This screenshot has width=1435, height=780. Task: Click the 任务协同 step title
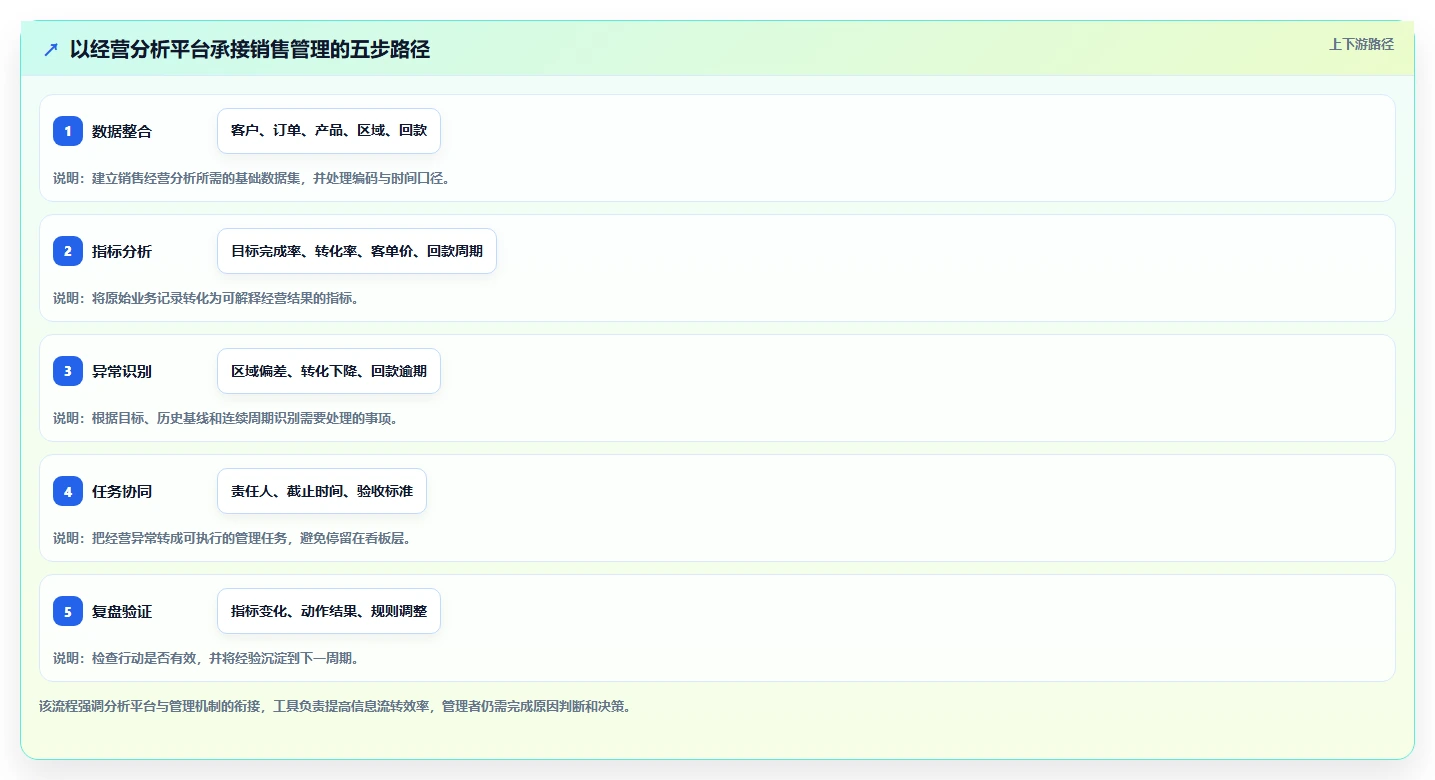pos(122,491)
